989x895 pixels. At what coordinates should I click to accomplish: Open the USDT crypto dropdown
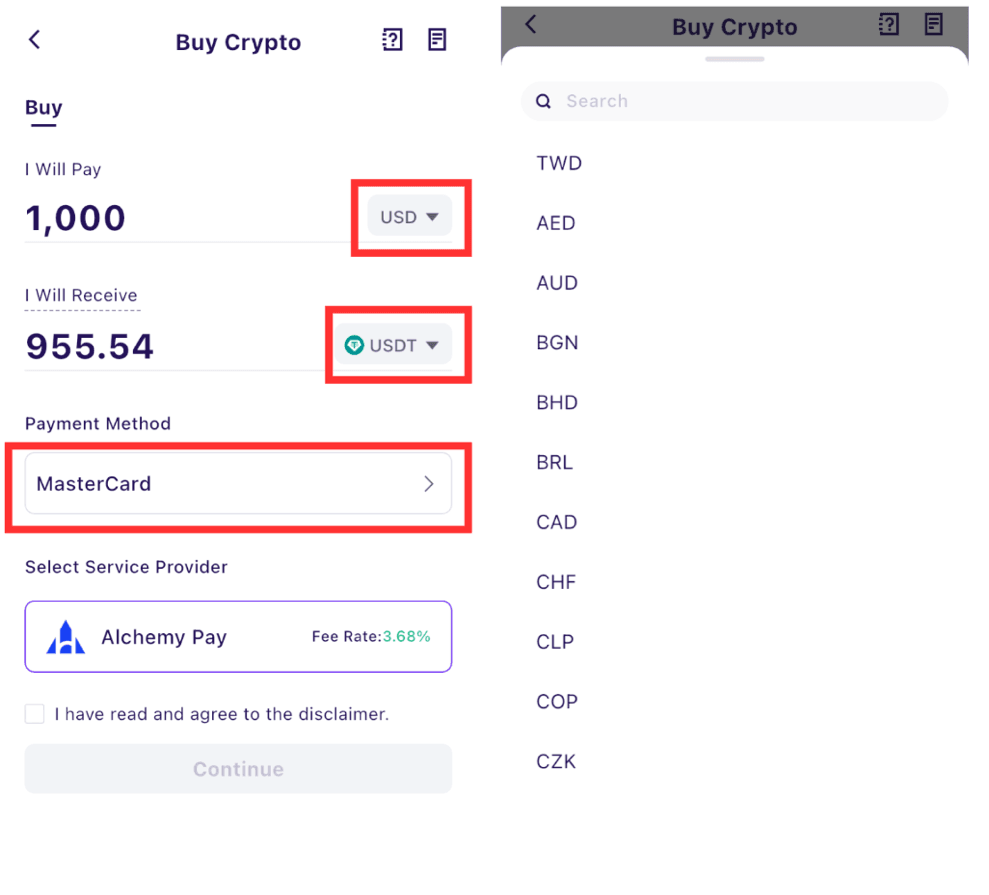coord(393,344)
